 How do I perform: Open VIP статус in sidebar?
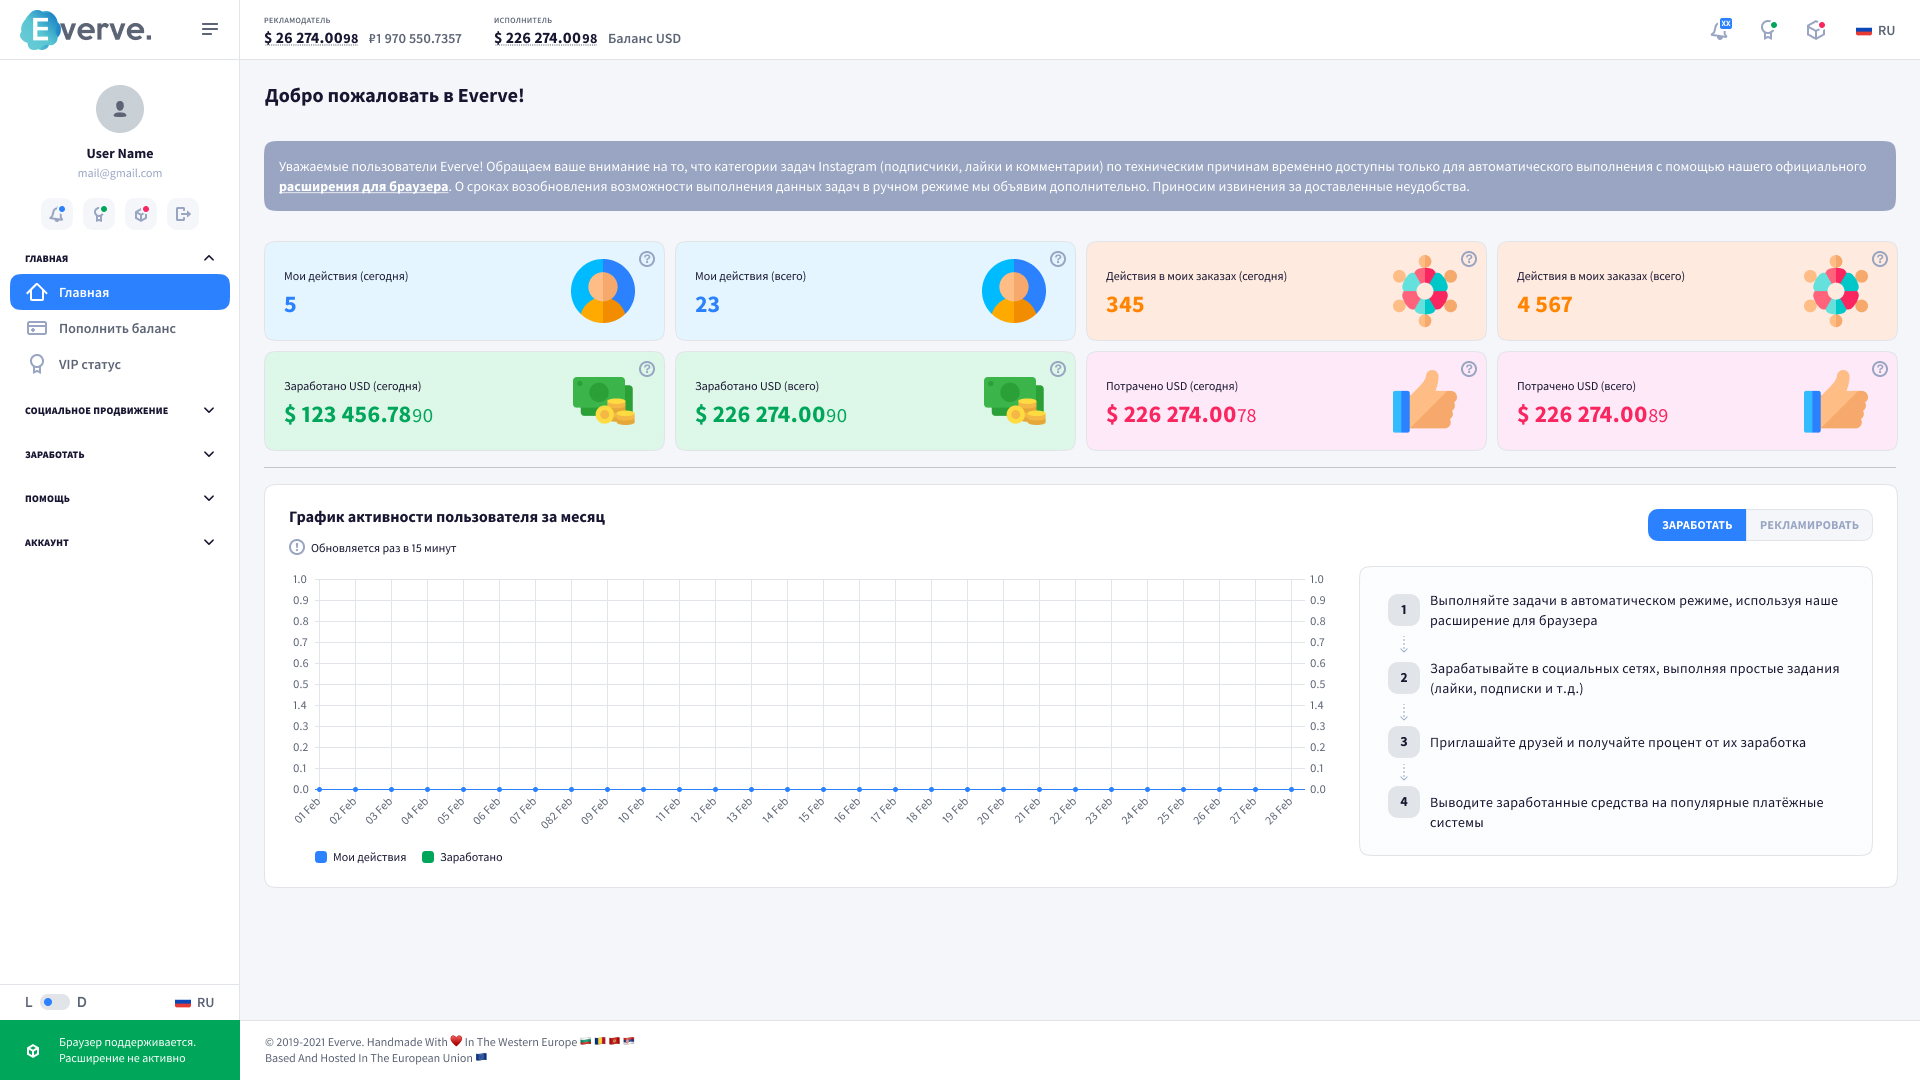pyautogui.click(x=89, y=364)
